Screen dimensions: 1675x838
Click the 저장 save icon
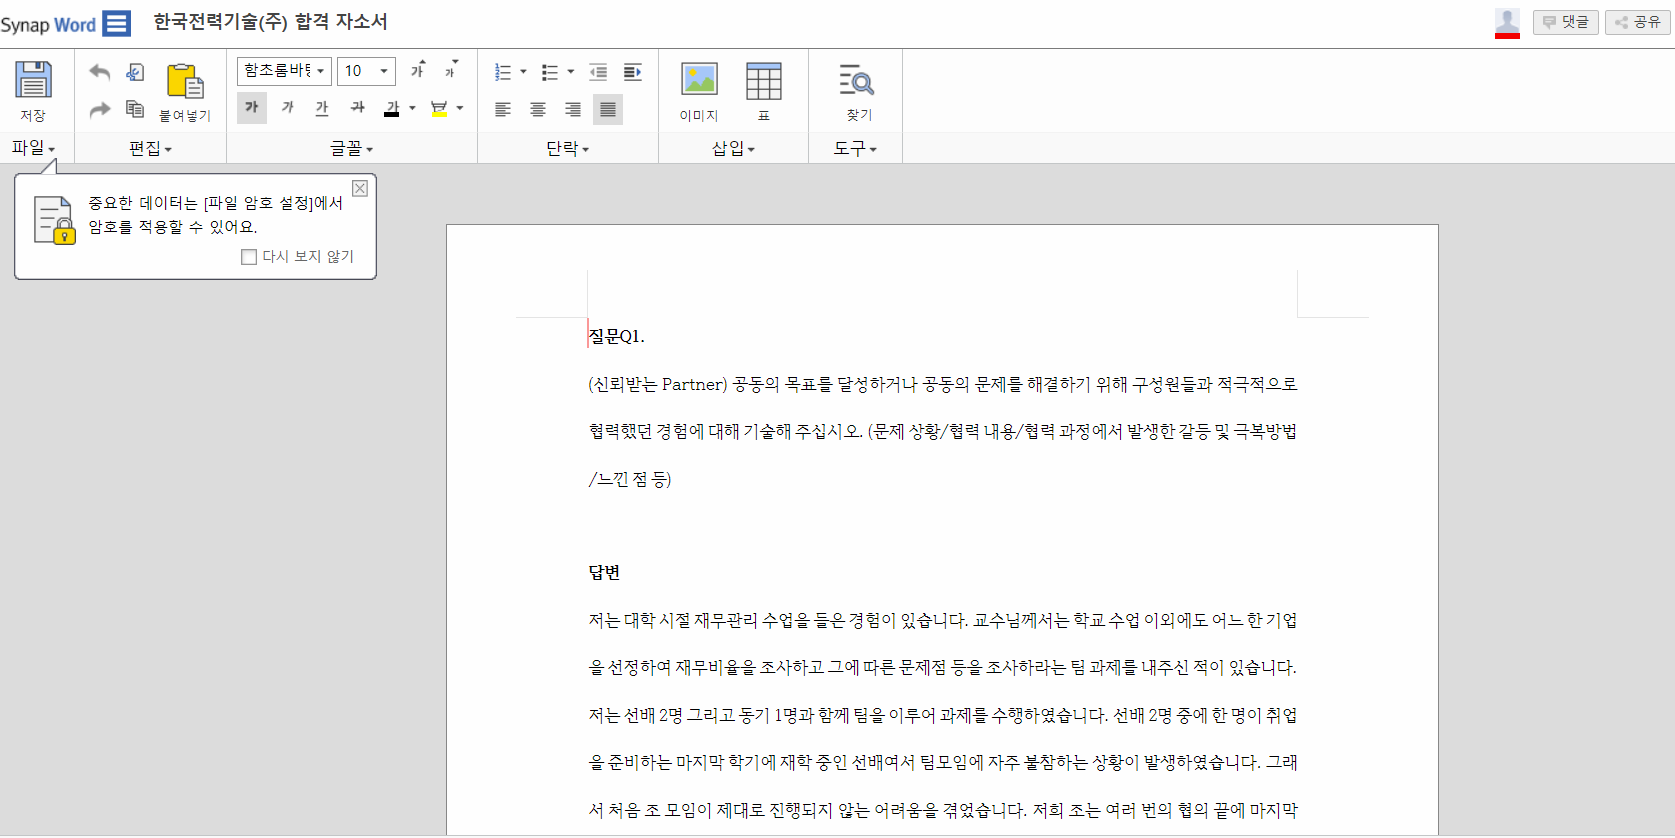click(33, 81)
